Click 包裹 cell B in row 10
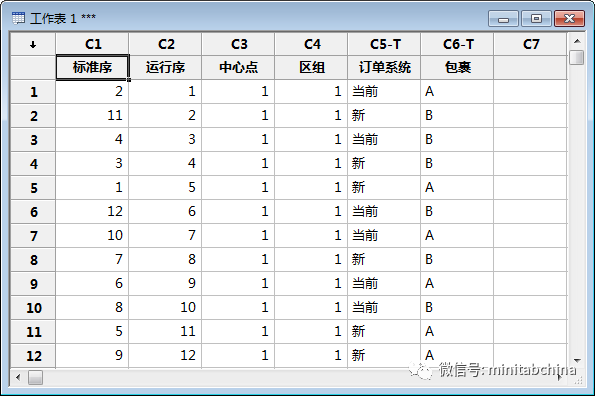 click(457, 308)
